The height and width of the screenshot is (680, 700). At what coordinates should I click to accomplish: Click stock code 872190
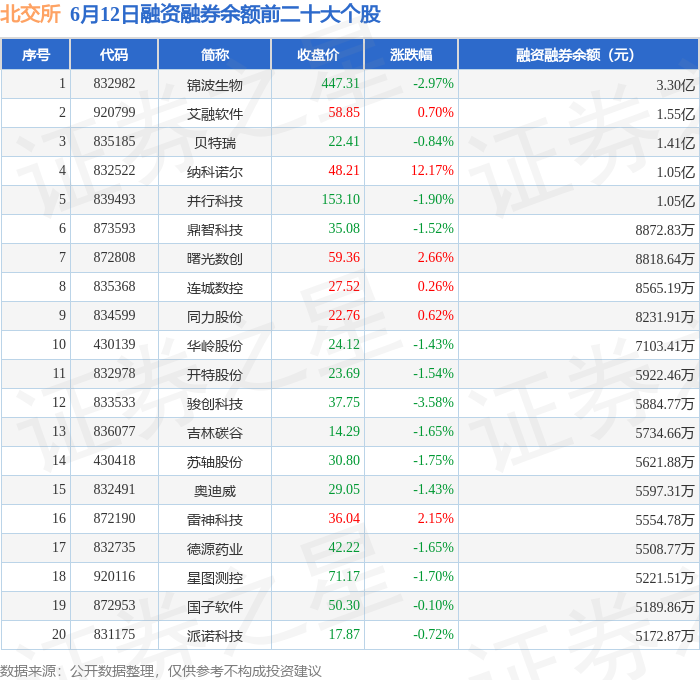(114, 519)
